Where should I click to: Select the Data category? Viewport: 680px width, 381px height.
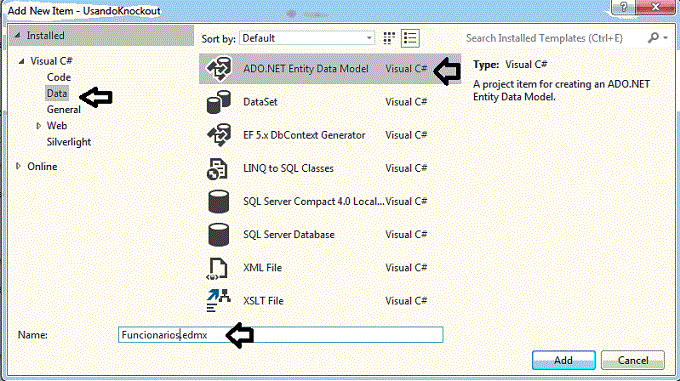coord(57,93)
